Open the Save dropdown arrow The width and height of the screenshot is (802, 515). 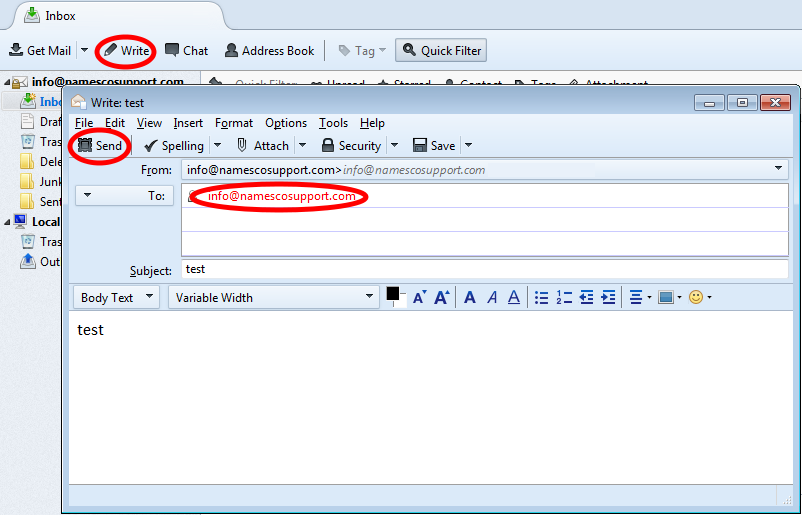(x=468, y=145)
